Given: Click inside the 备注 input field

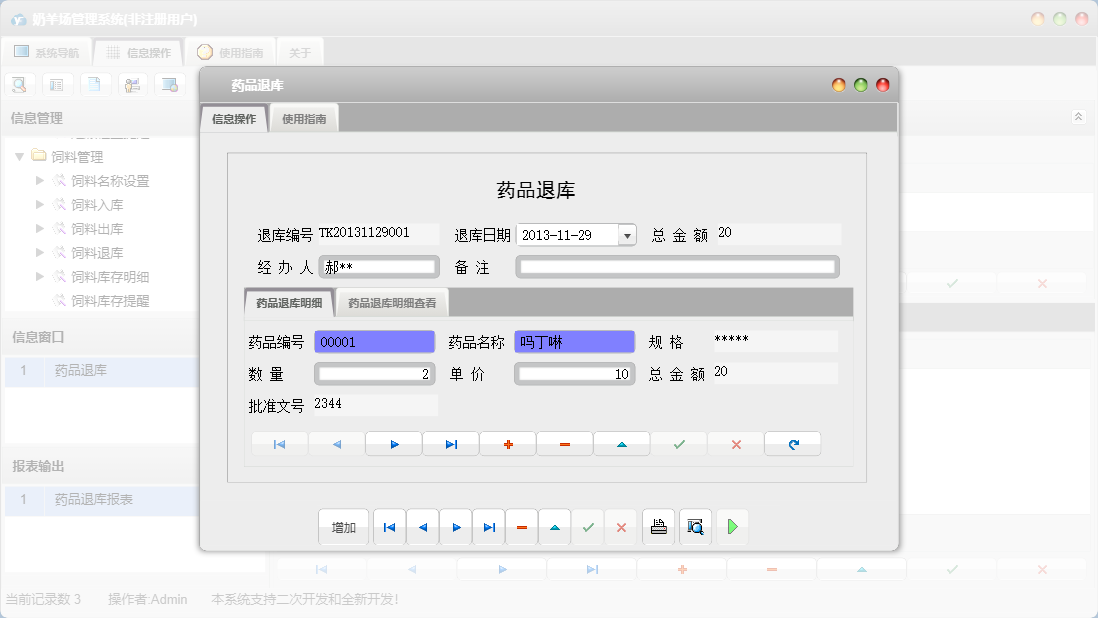Looking at the screenshot, I should pyautogui.click(x=678, y=266).
